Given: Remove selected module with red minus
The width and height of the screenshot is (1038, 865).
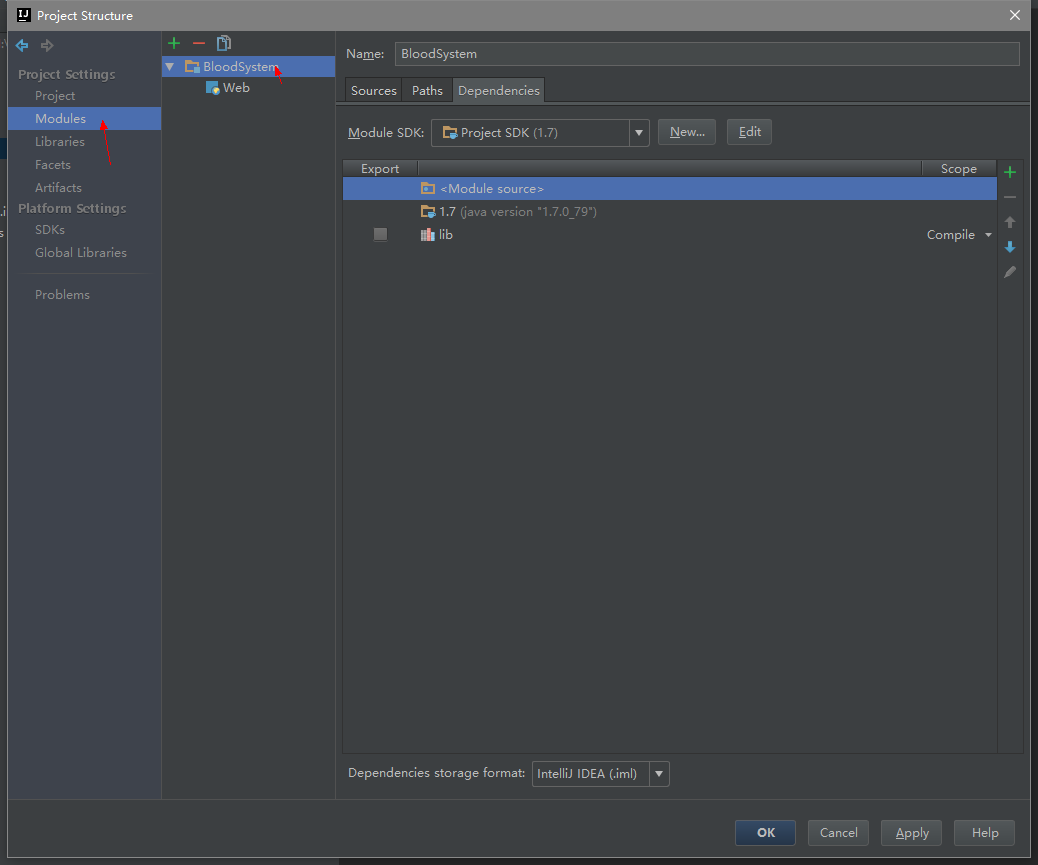Looking at the screenshot, I should [199, 43].
